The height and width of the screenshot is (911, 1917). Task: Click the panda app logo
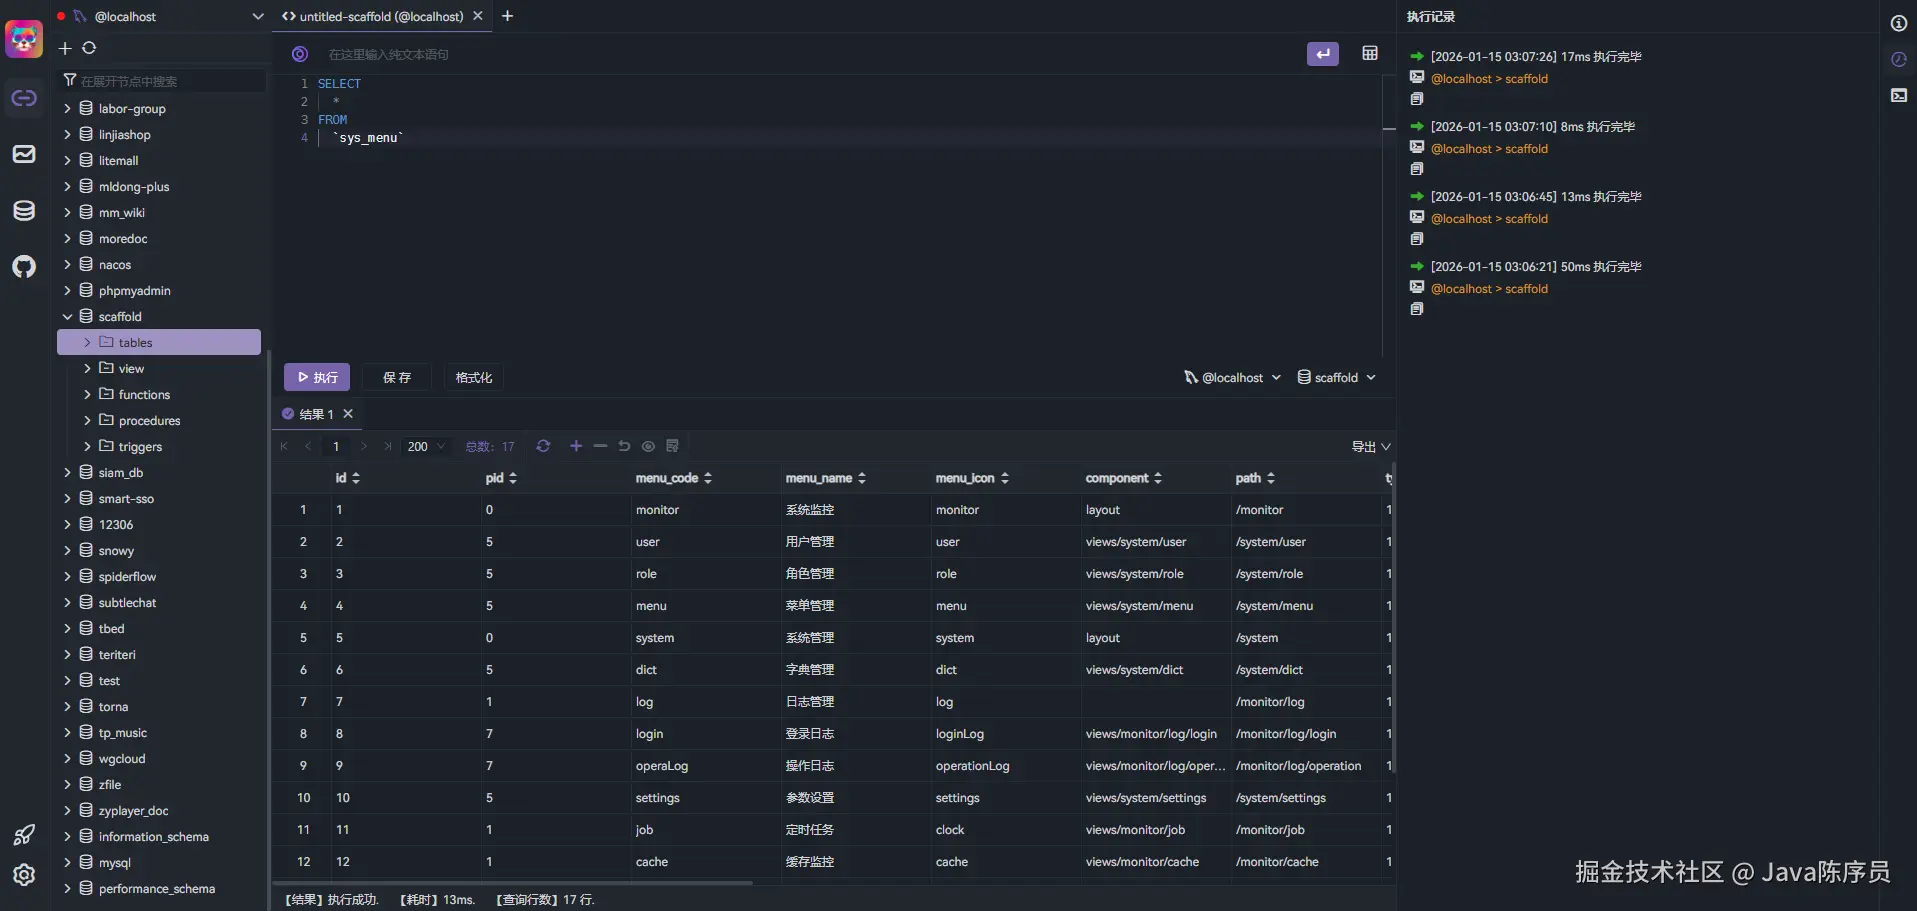(x=24, y=39)
